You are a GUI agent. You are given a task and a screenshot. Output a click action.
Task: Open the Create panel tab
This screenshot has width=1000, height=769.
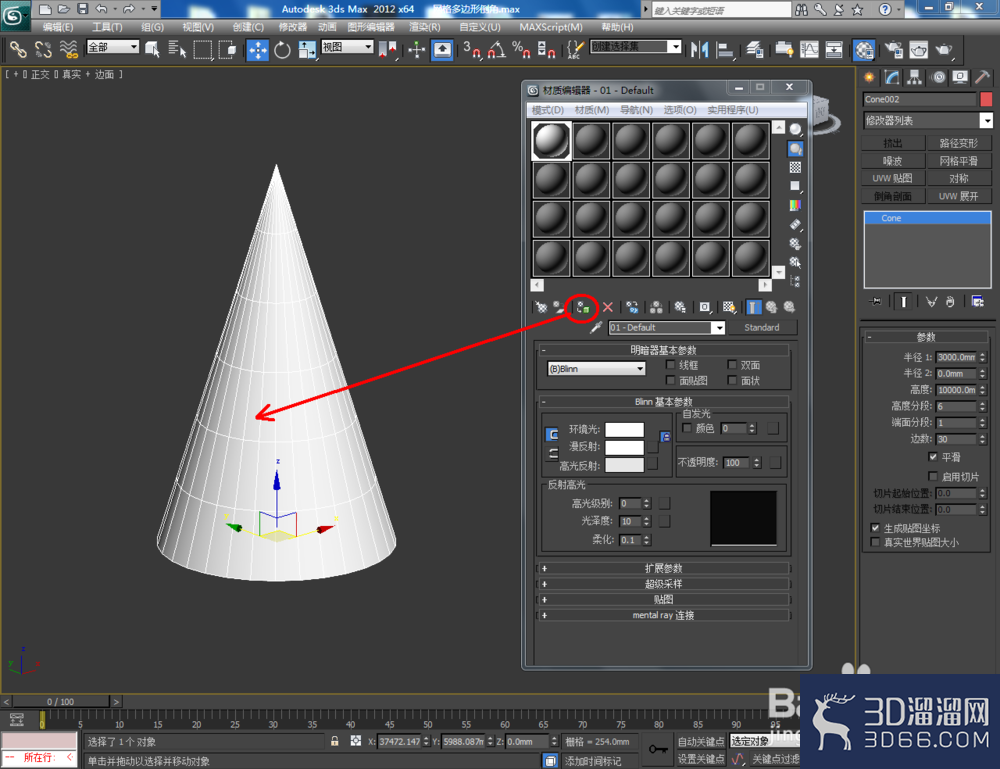coord(869,78)
